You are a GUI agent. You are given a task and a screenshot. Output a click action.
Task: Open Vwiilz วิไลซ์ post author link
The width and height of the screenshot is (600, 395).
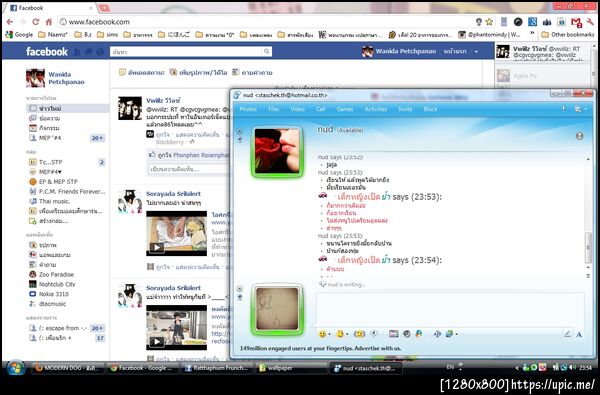click(163, 100)
